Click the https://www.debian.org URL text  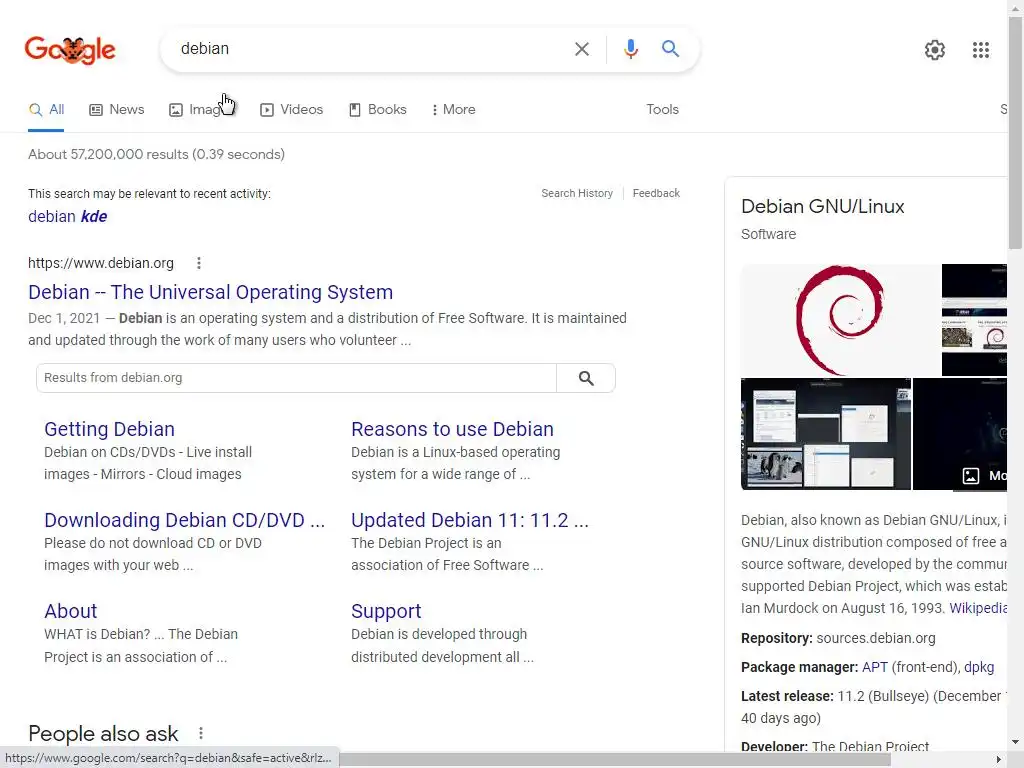pyautogui.click(x=101, y=263)
